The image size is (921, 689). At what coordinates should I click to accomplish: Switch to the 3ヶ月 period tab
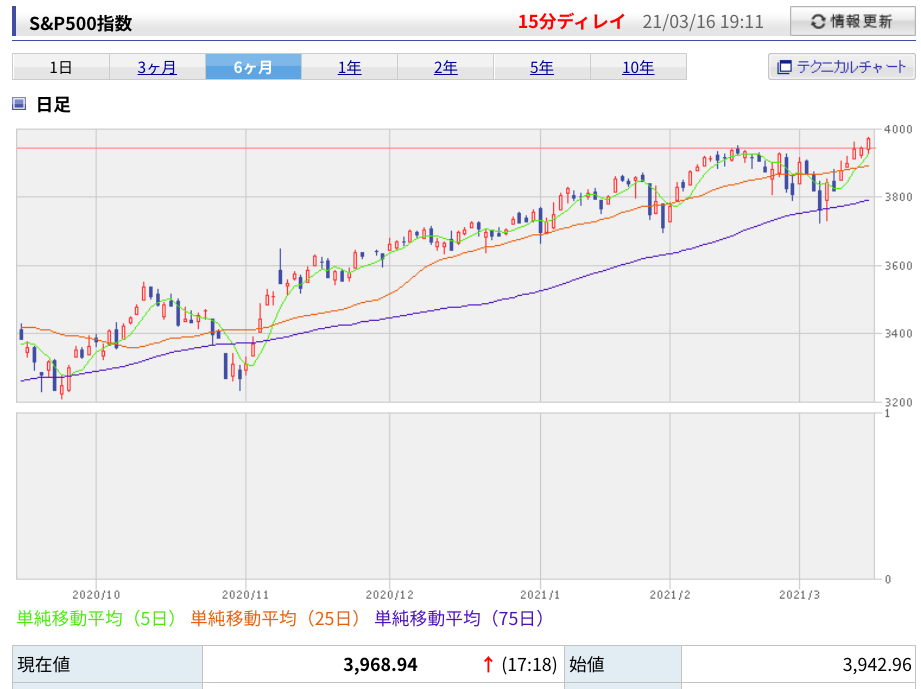[157, 67]
